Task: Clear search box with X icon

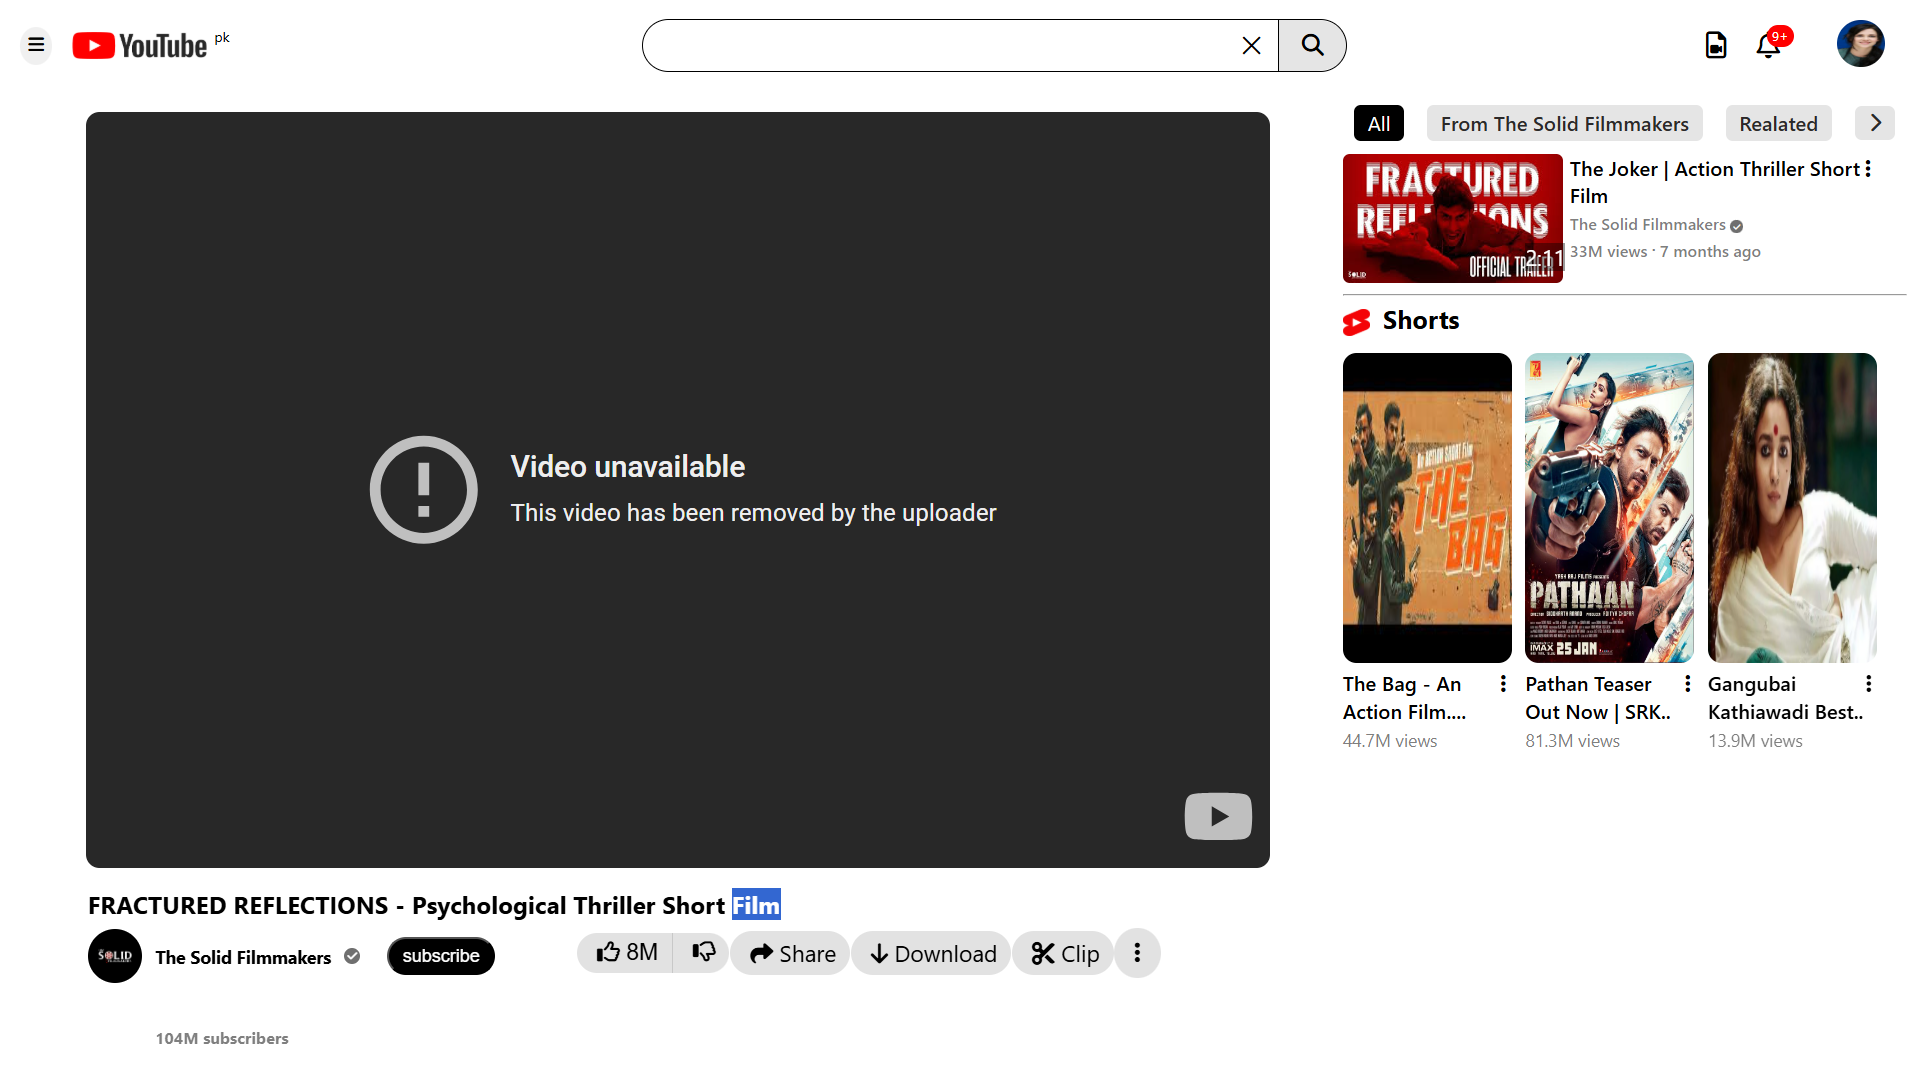Action: (x=1251, y=46)
